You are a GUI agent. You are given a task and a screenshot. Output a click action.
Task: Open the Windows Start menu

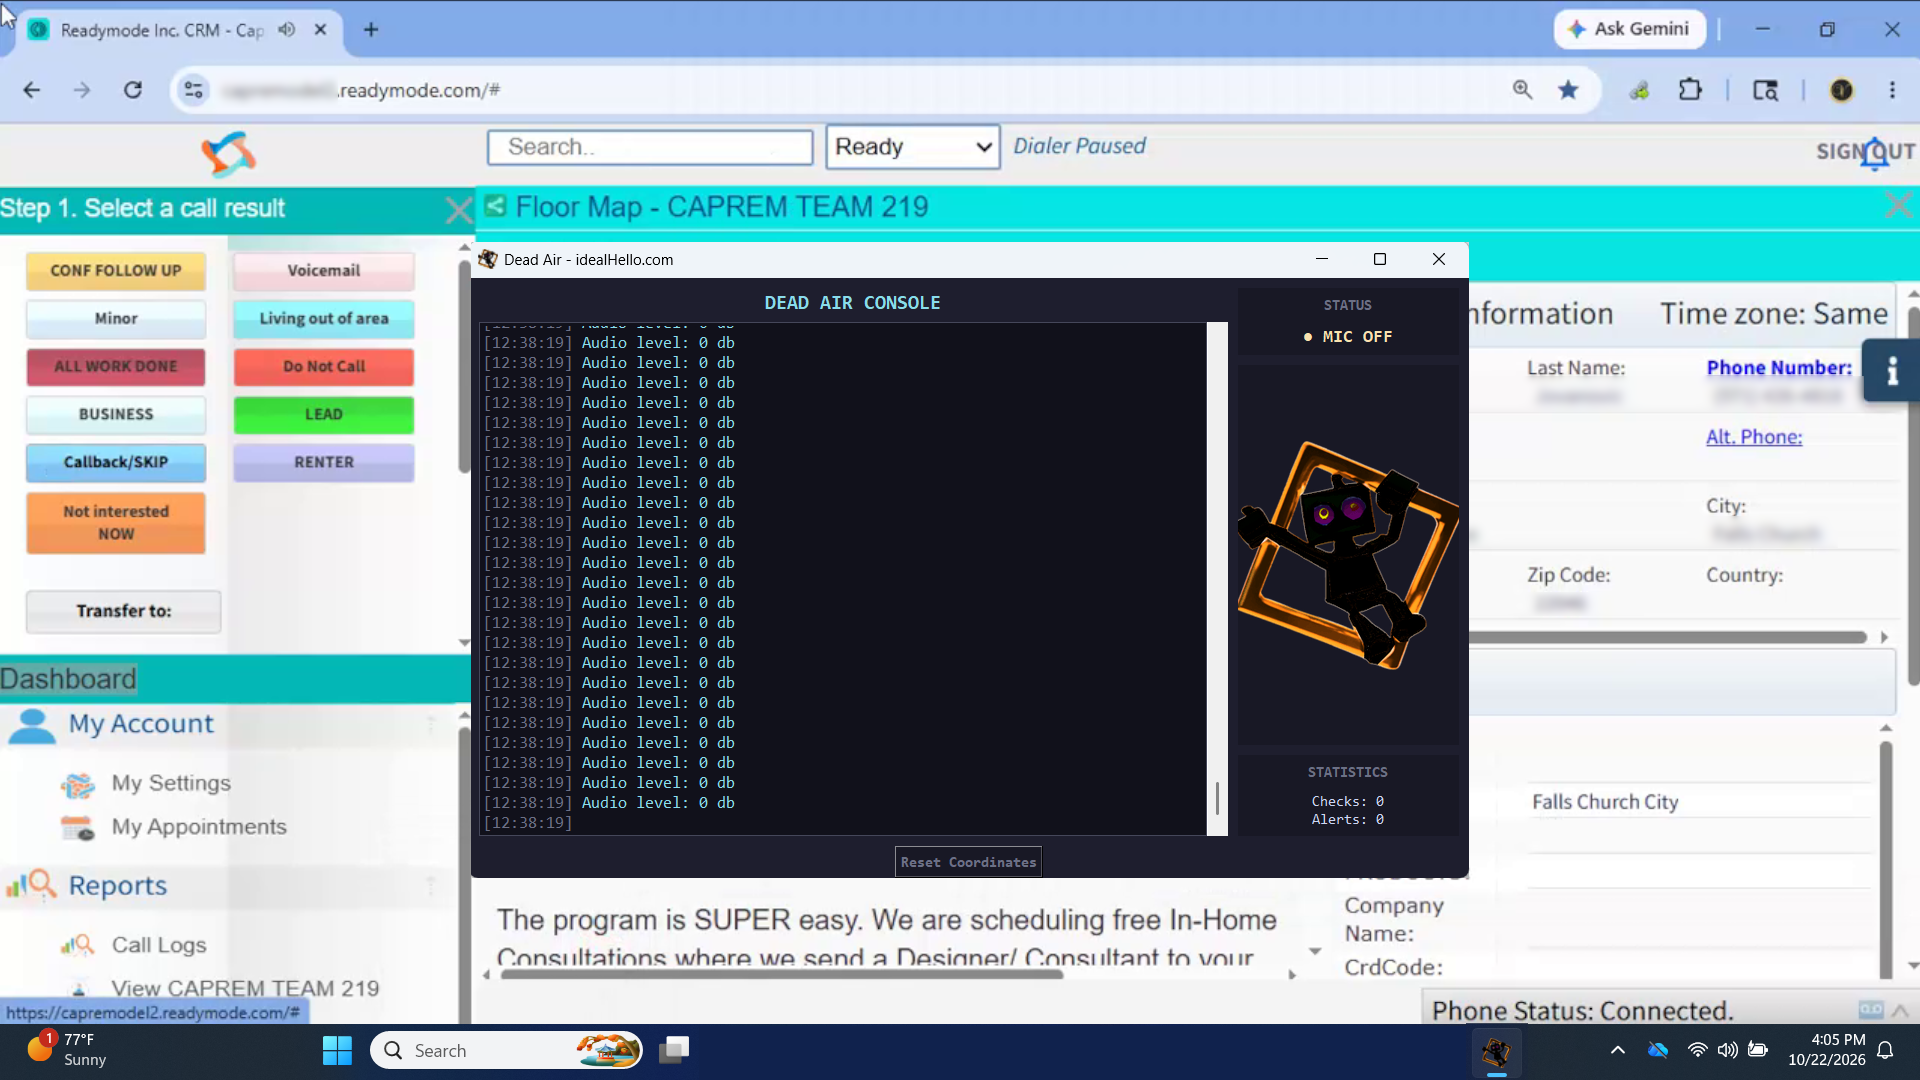(x=337, y=1051)
